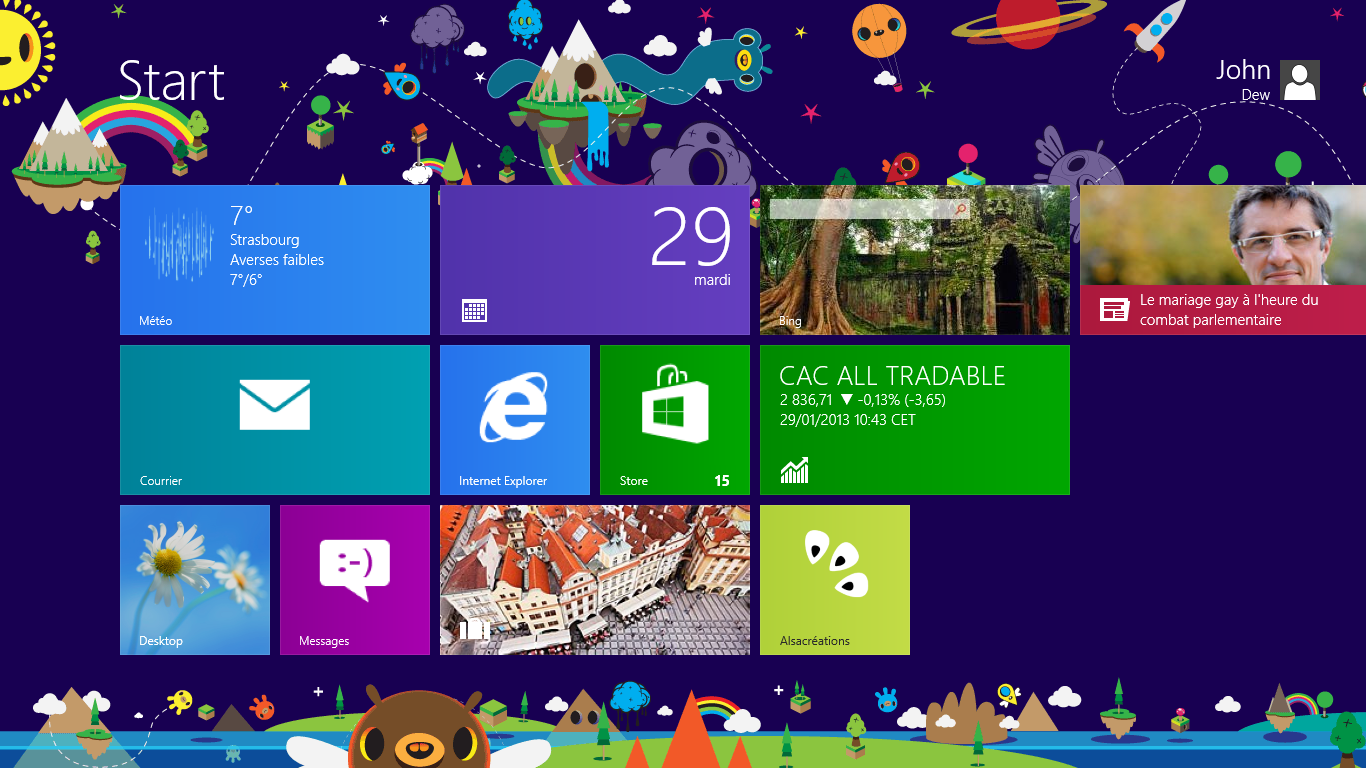Click the news headline text

[x=1229, y=310]
